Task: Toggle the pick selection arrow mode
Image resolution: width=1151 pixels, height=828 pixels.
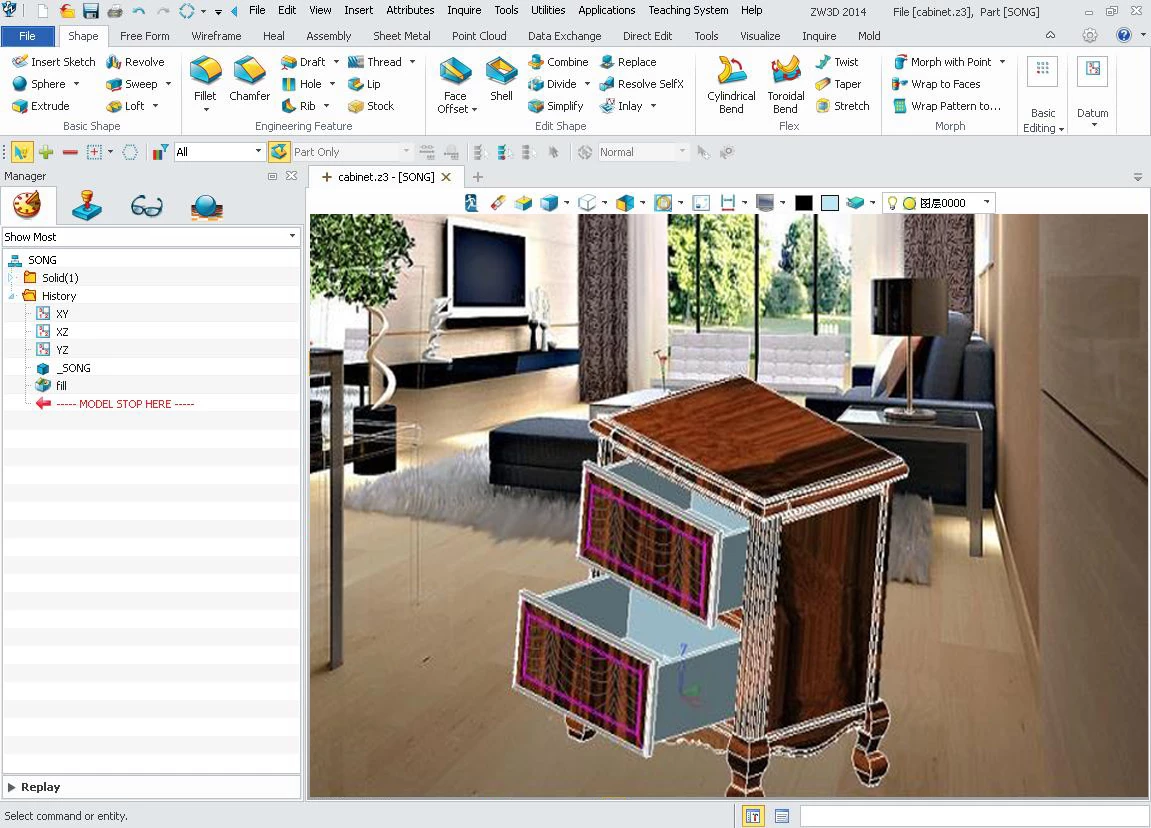Action: pyautogui.click(x=21, y=152)
